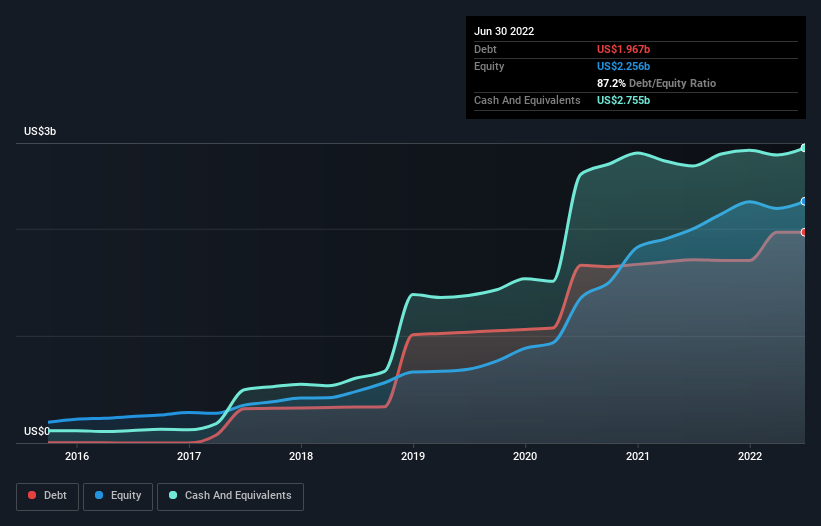Toggle the Equity series legend button

118,496
